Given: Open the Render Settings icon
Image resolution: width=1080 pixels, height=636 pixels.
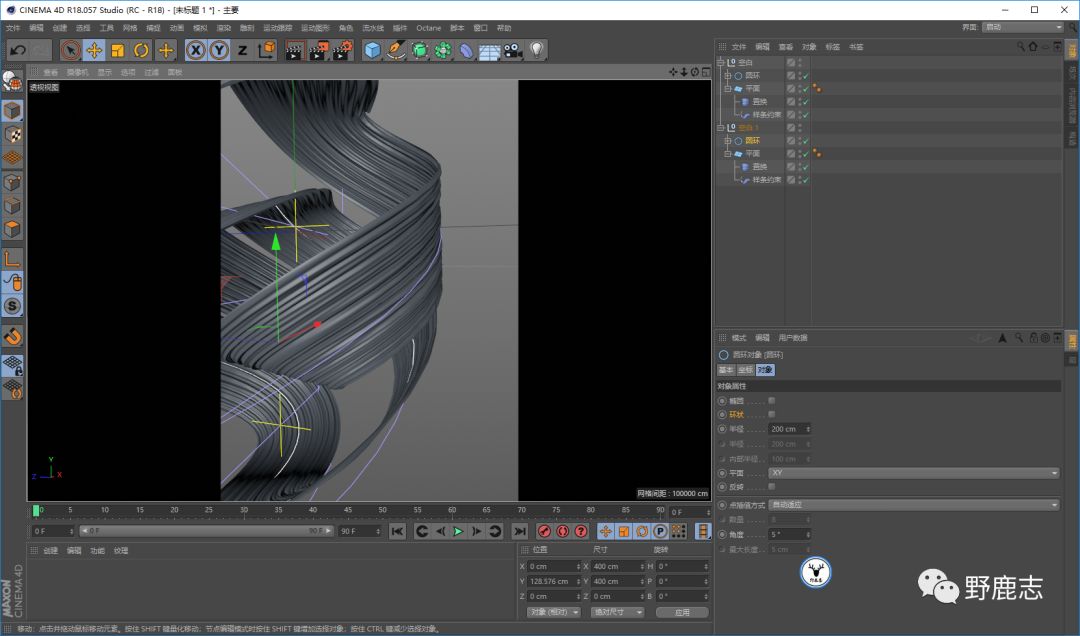Looking at the screenshot, I should point(342,50).
